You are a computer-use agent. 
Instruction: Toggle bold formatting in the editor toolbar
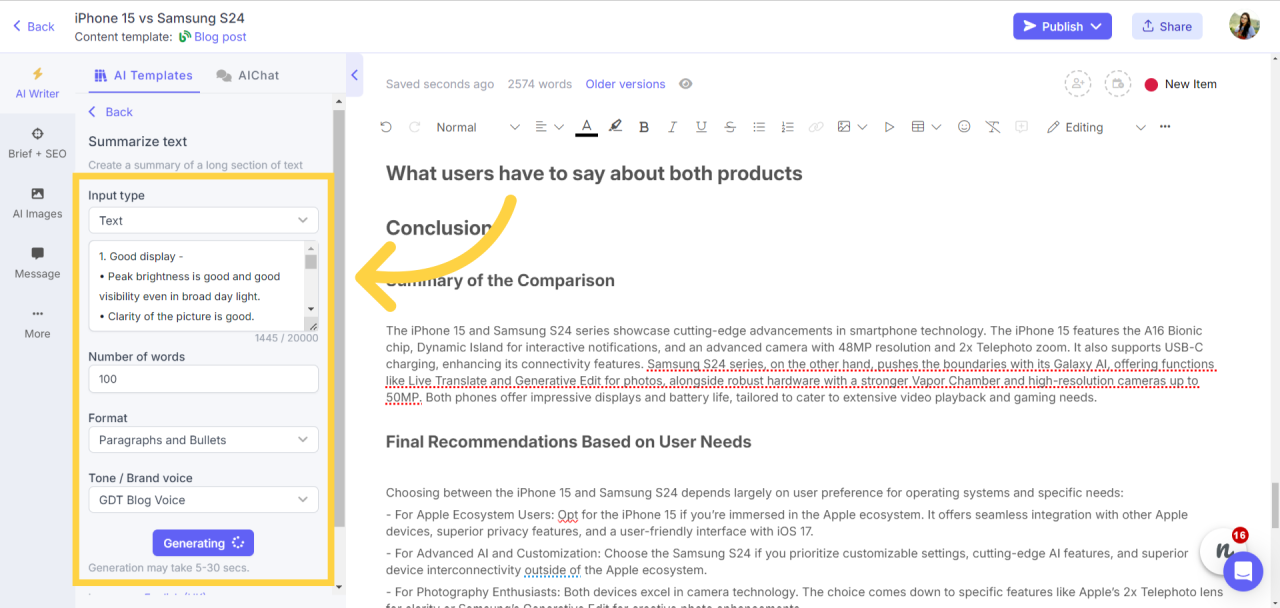pyautogui.click(x=644, y=127)
